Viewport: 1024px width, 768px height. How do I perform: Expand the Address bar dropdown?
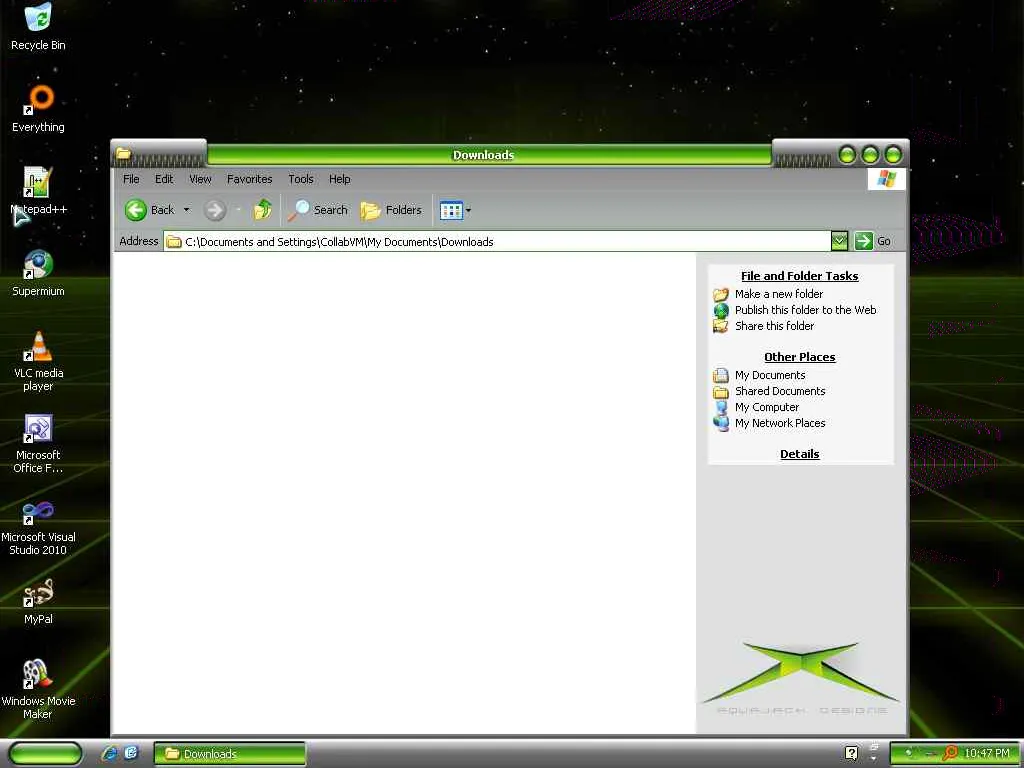tap(839, 241)
